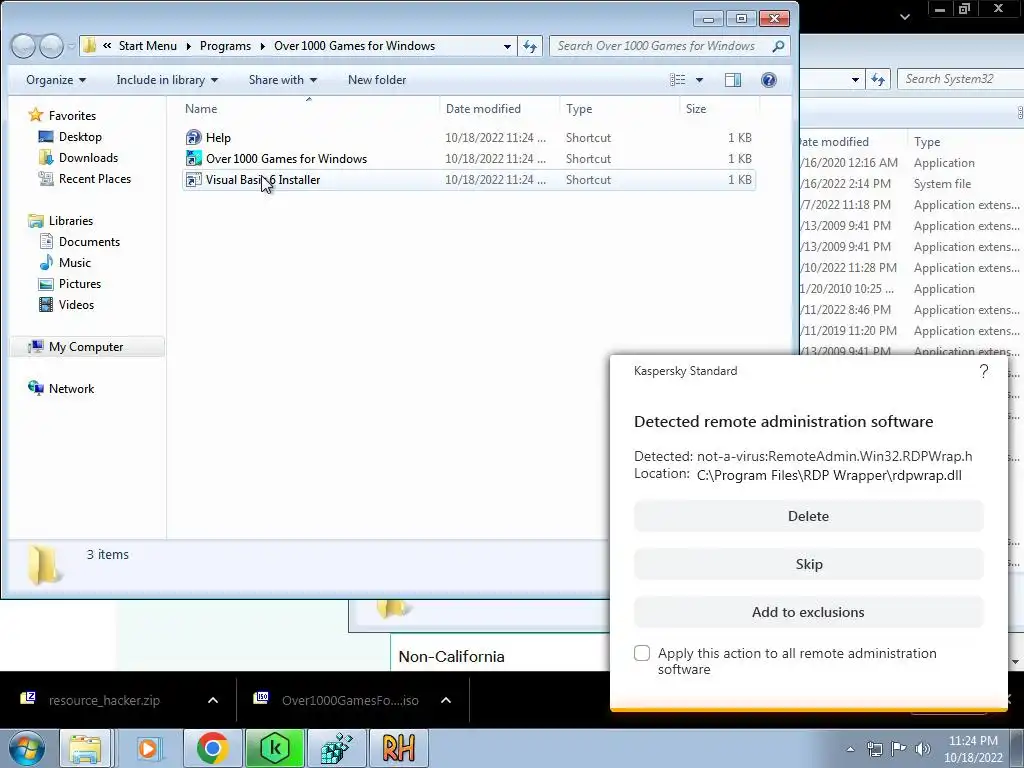The image size is (1024, 768).
Task: Change the view with the views icon
Action: tap(678, 80)
